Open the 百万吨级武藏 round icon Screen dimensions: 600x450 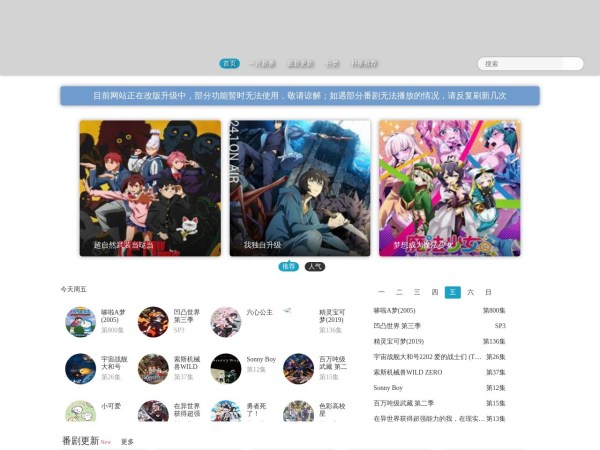(298, 369)
